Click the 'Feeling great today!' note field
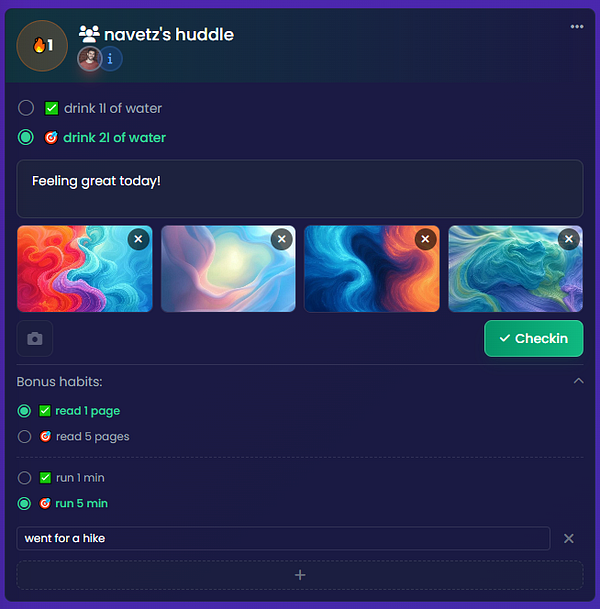Viewport: 600px width, 609px height. (300, 189)
